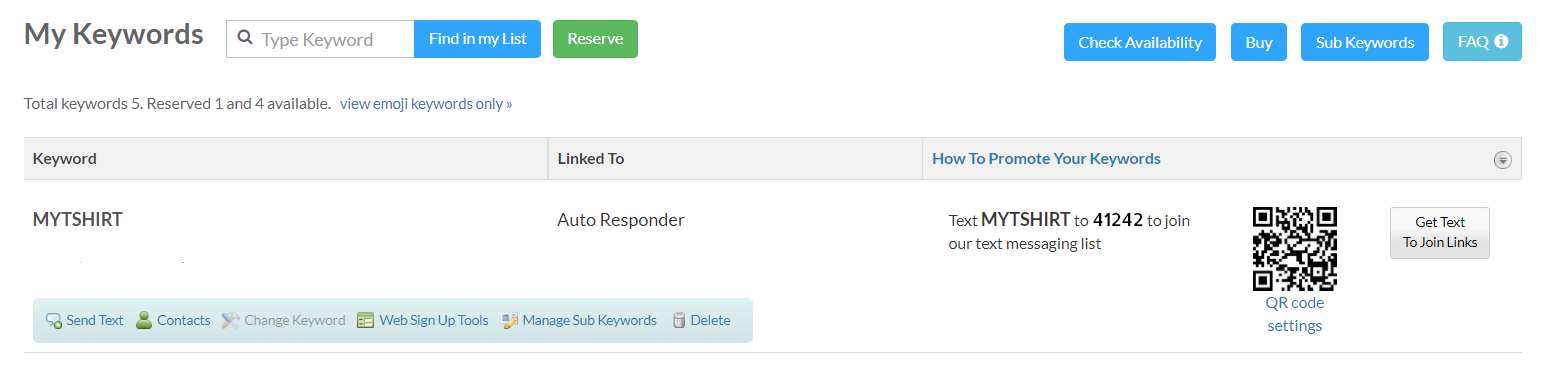
Task: Click the search magnifier icon
Action: [x=245, y=39]
